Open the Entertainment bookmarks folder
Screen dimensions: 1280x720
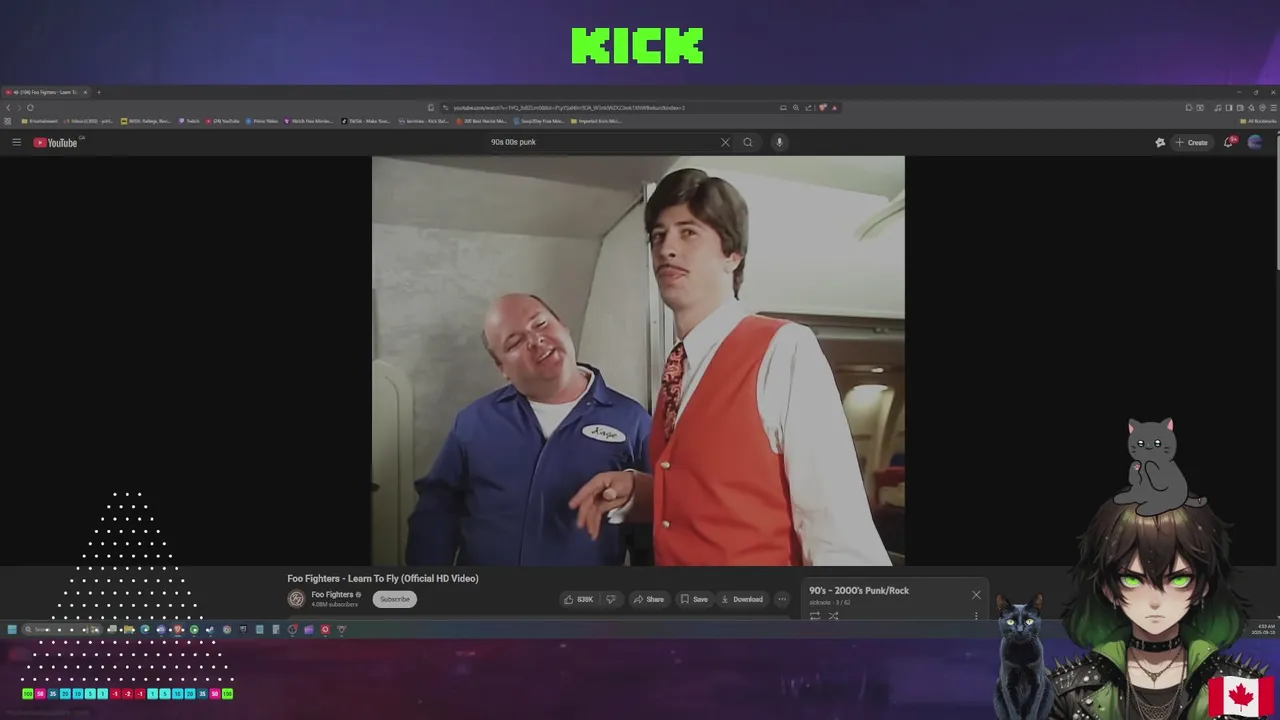[x=40, y=121]
